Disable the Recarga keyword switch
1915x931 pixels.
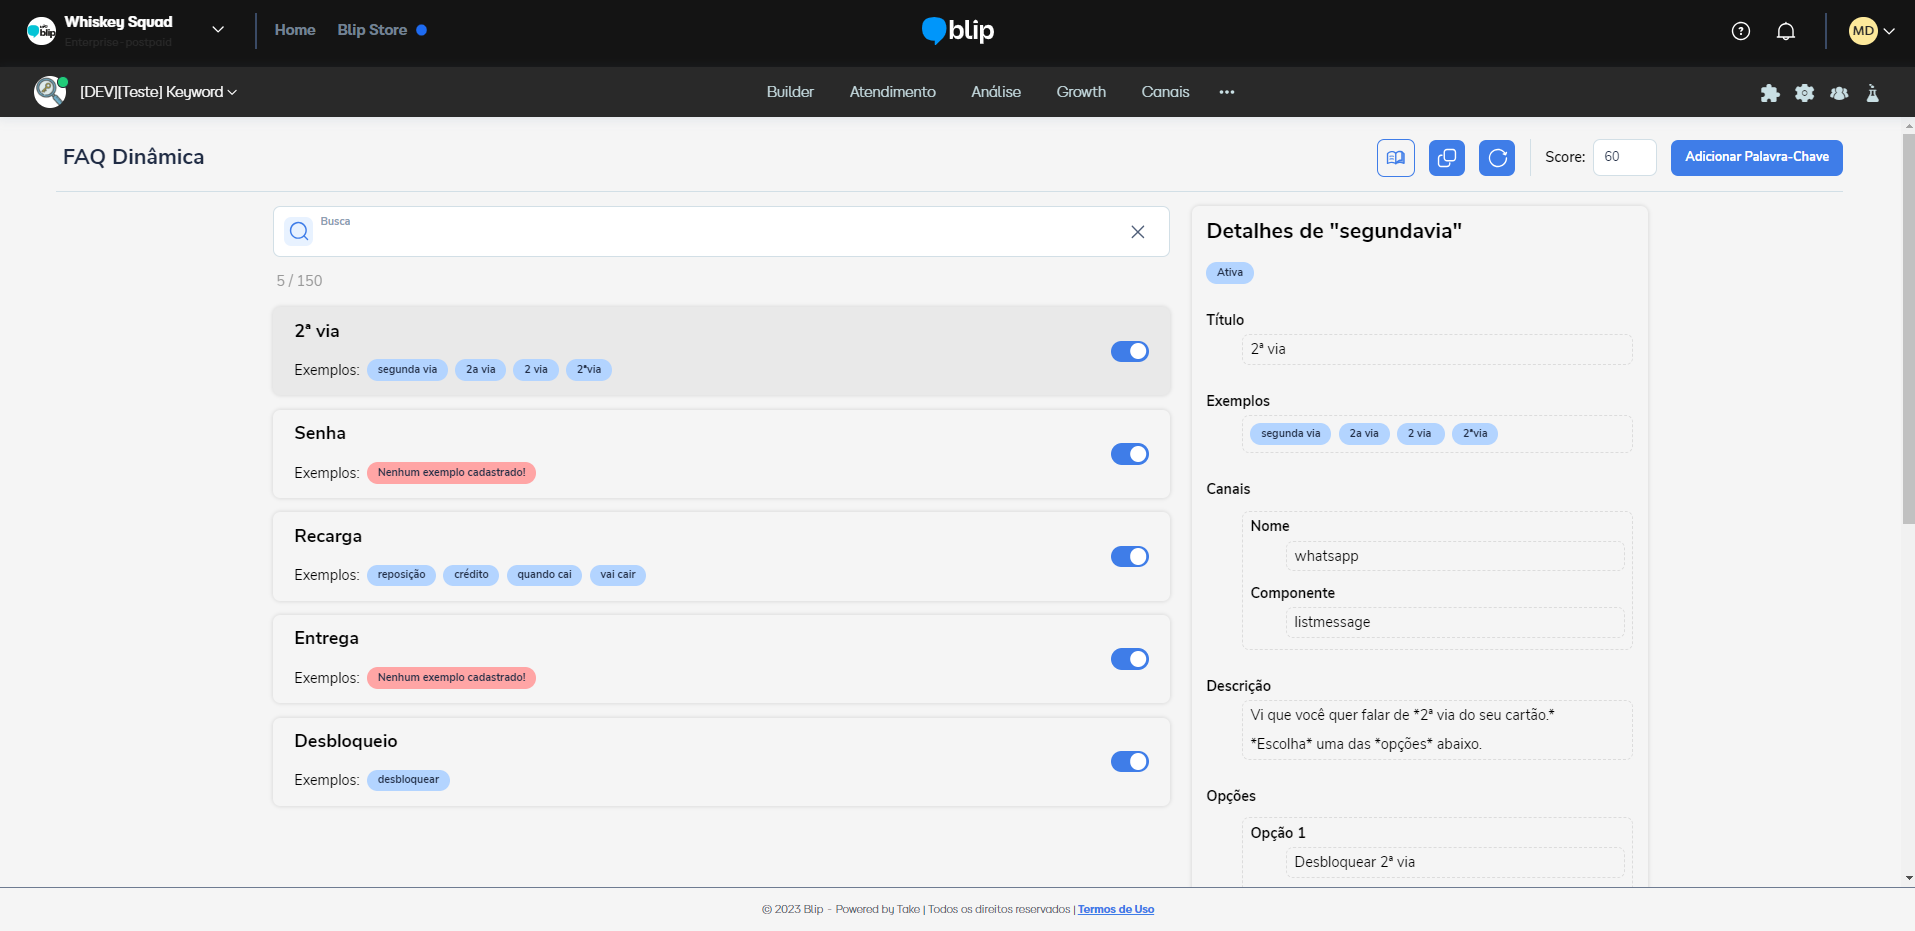1130,556
